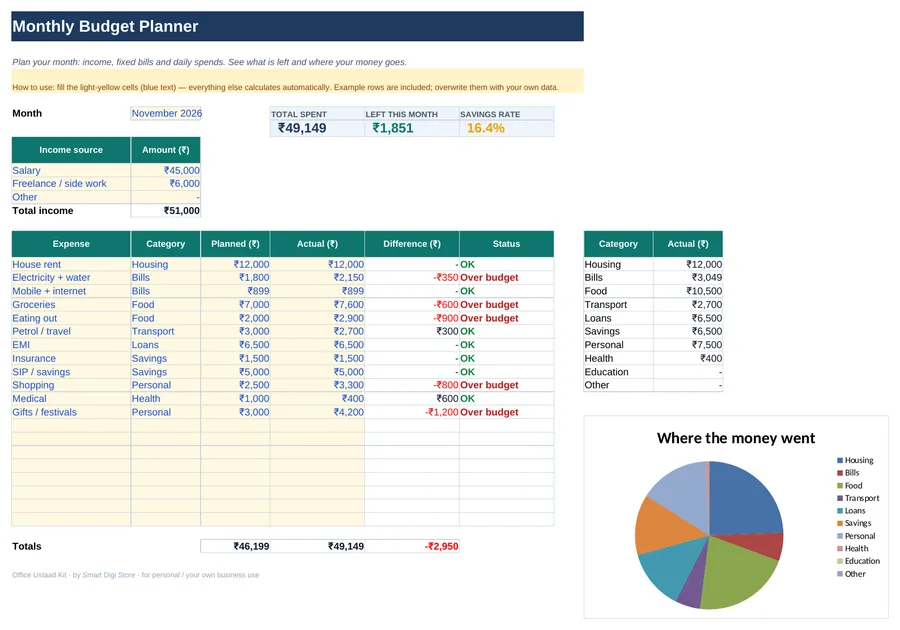This screenshot has height=630, width=900.
Task: Click the Housing category cell for House rent
Action: tap(166, 265)
